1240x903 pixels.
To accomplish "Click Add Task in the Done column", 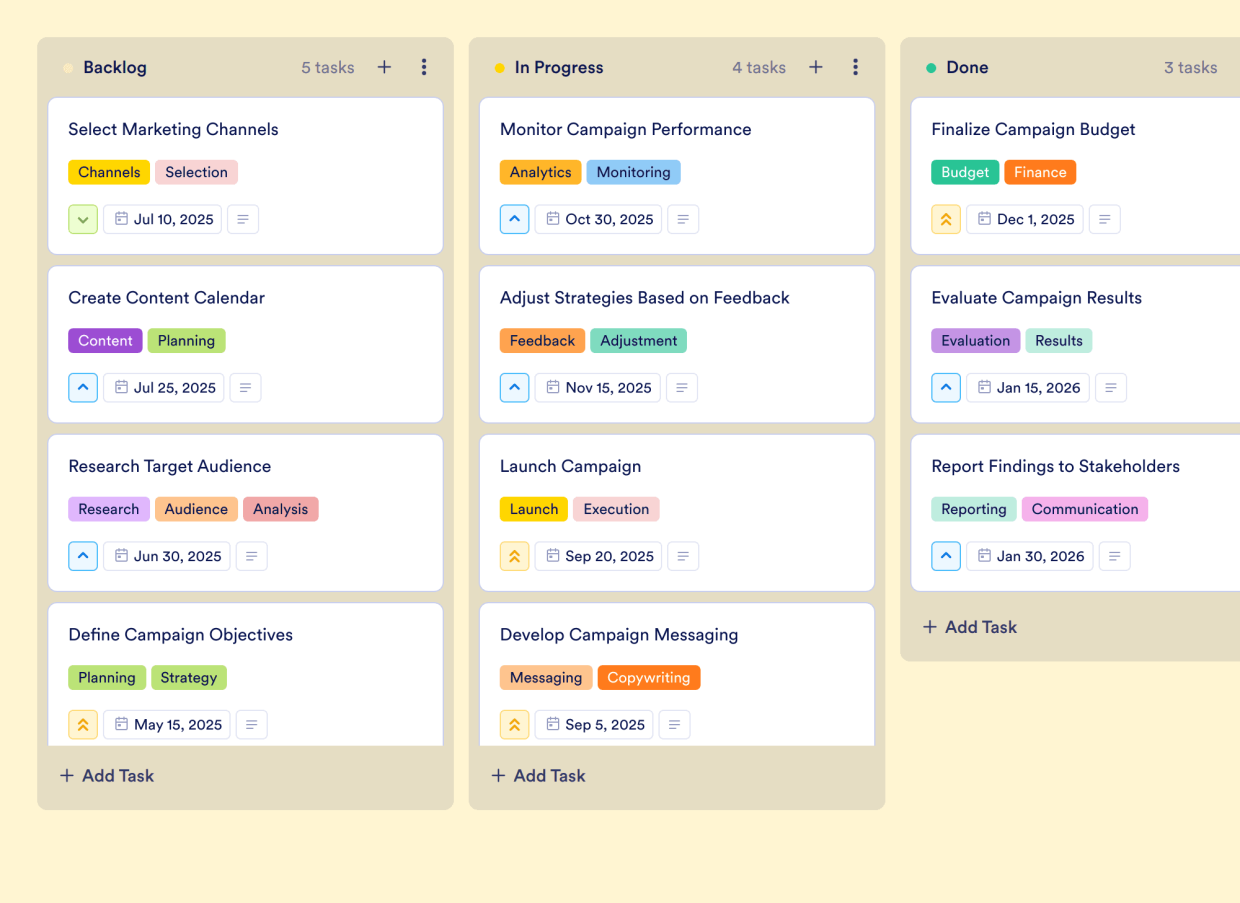I will [x=969, y=627].
